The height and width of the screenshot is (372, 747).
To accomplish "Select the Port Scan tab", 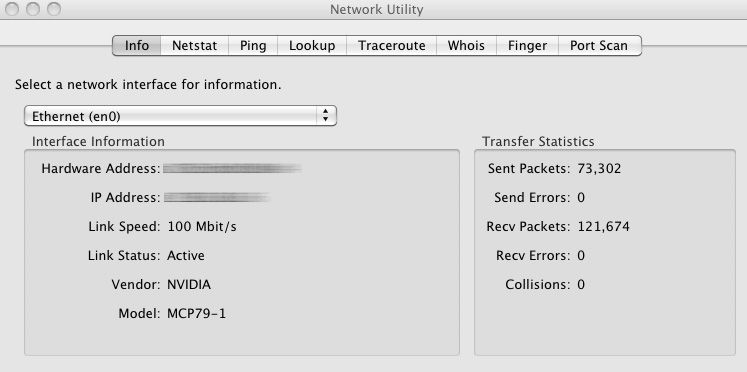I will pos(599,46).
